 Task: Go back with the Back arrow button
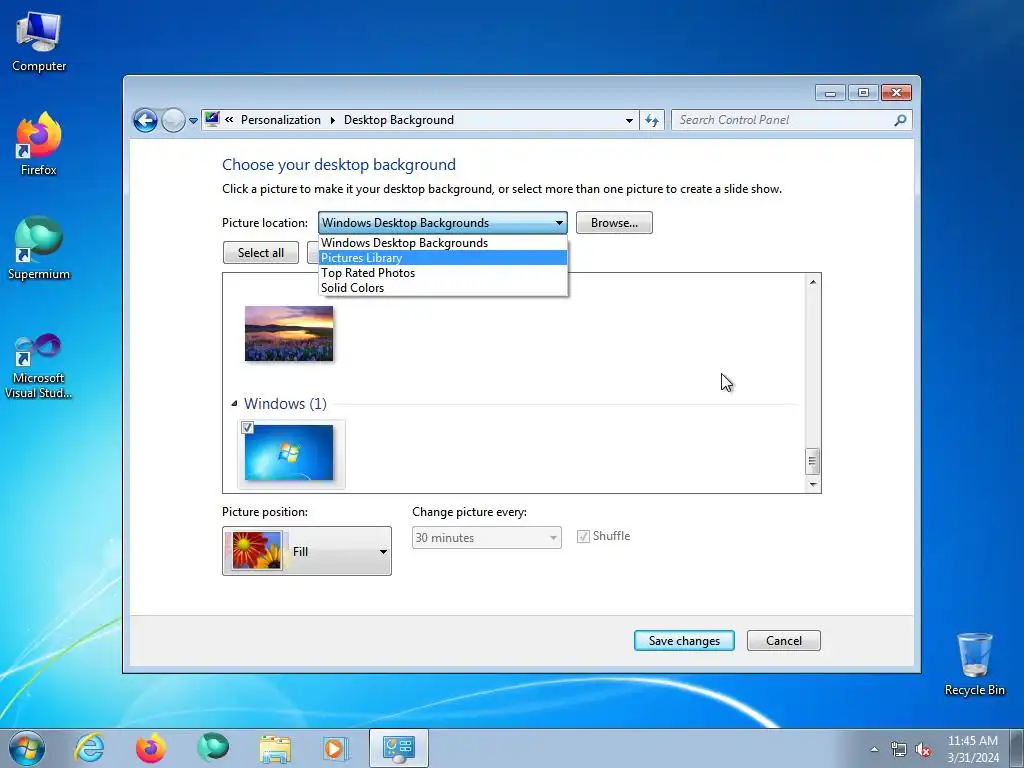coord(145,120)
